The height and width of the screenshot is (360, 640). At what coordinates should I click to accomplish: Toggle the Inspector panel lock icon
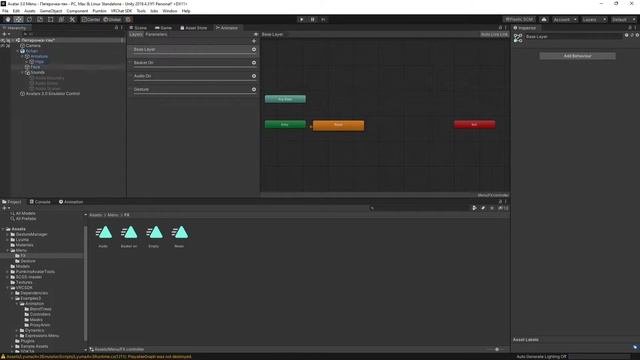(x=630, y=28)
